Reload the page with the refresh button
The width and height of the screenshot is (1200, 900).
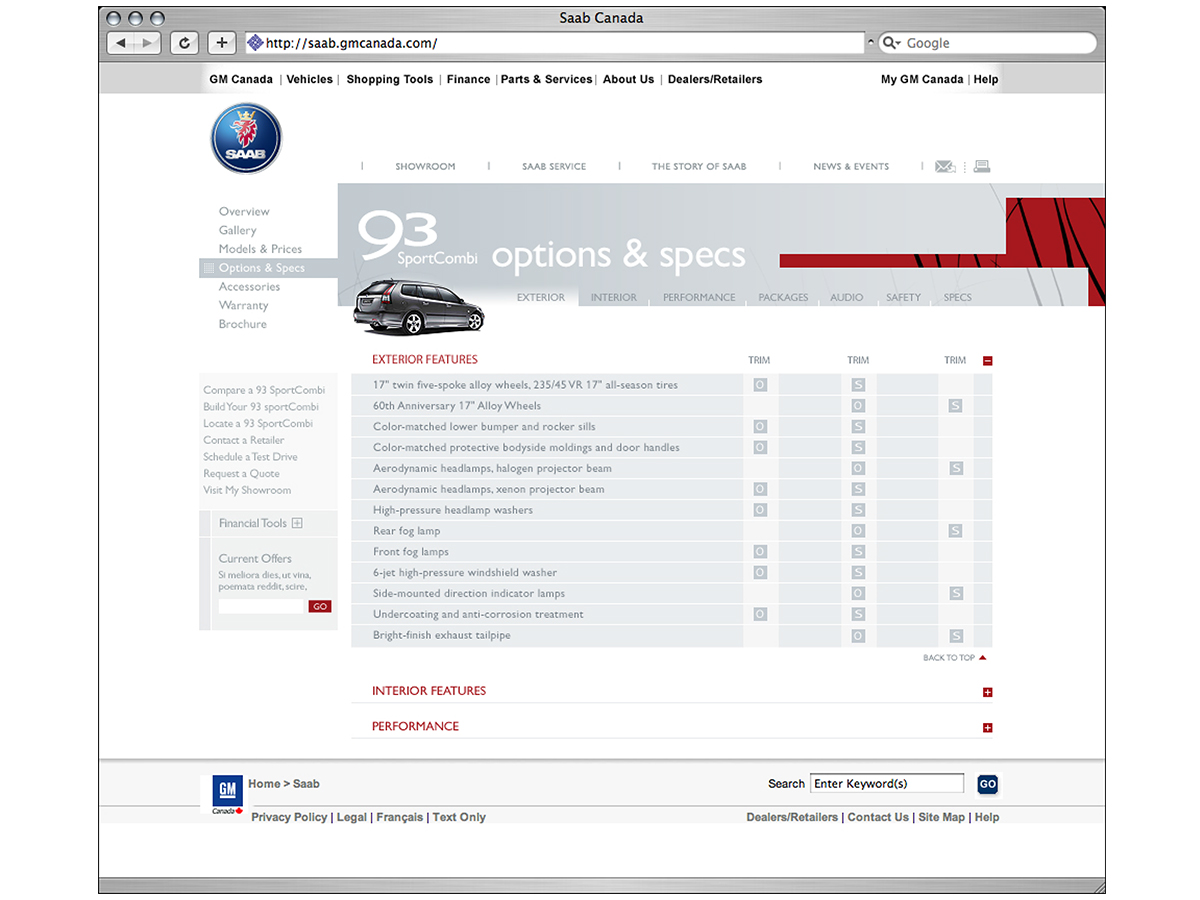184,43
